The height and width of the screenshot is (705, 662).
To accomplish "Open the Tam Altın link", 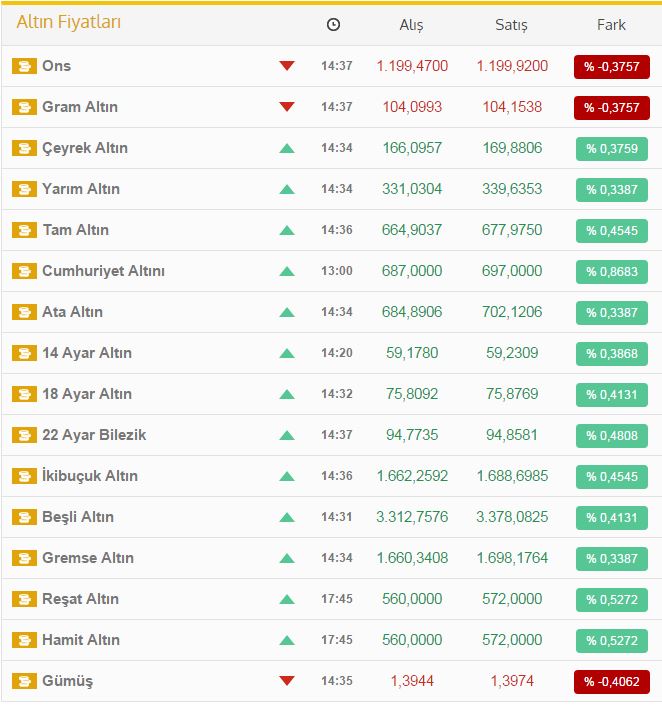I will point(76,230).
